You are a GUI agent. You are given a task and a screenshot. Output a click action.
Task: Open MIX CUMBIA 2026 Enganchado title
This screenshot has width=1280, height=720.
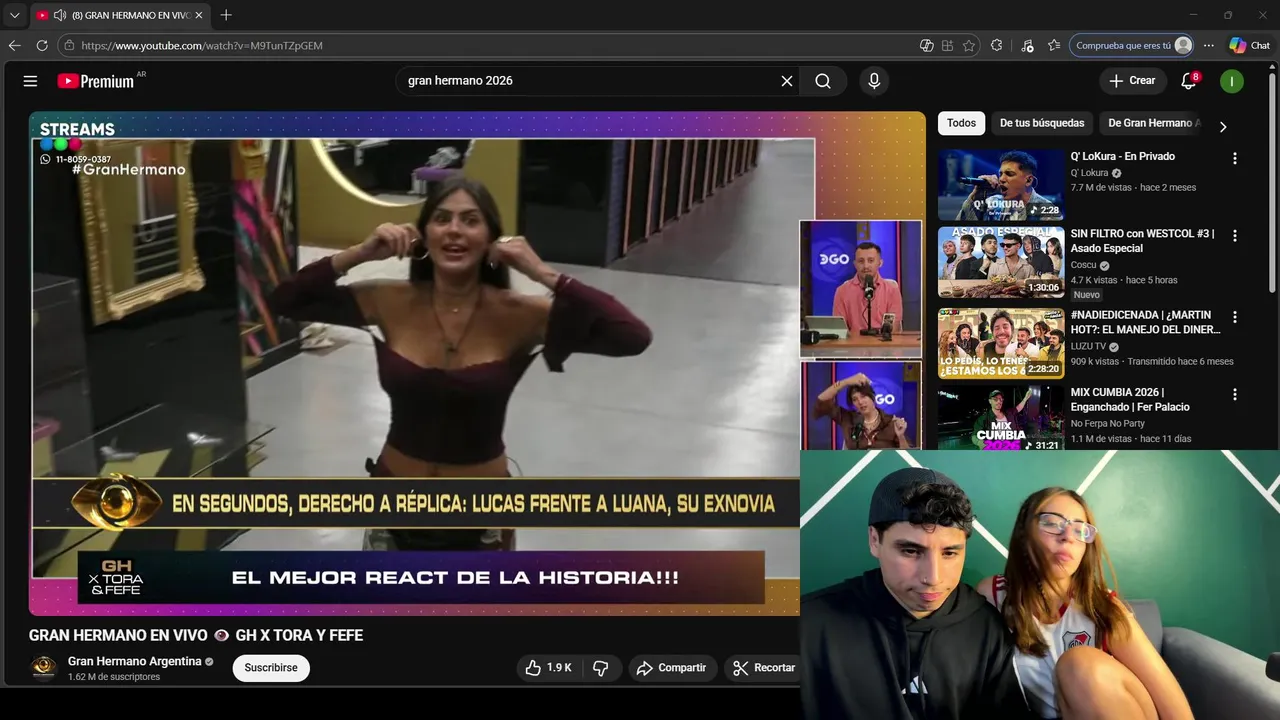(1130, 399)
